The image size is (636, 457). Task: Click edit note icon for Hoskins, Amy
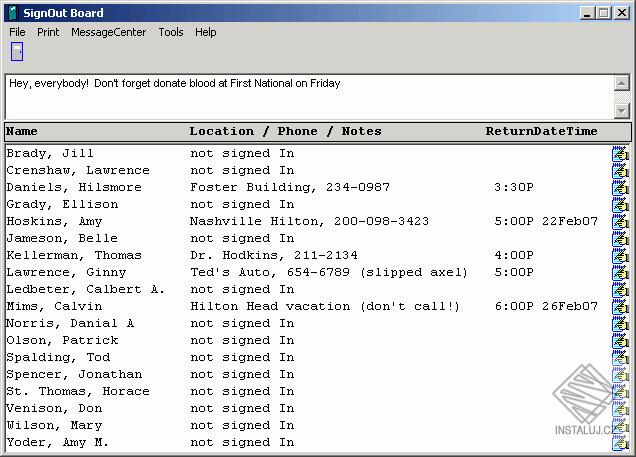[620, 222]
